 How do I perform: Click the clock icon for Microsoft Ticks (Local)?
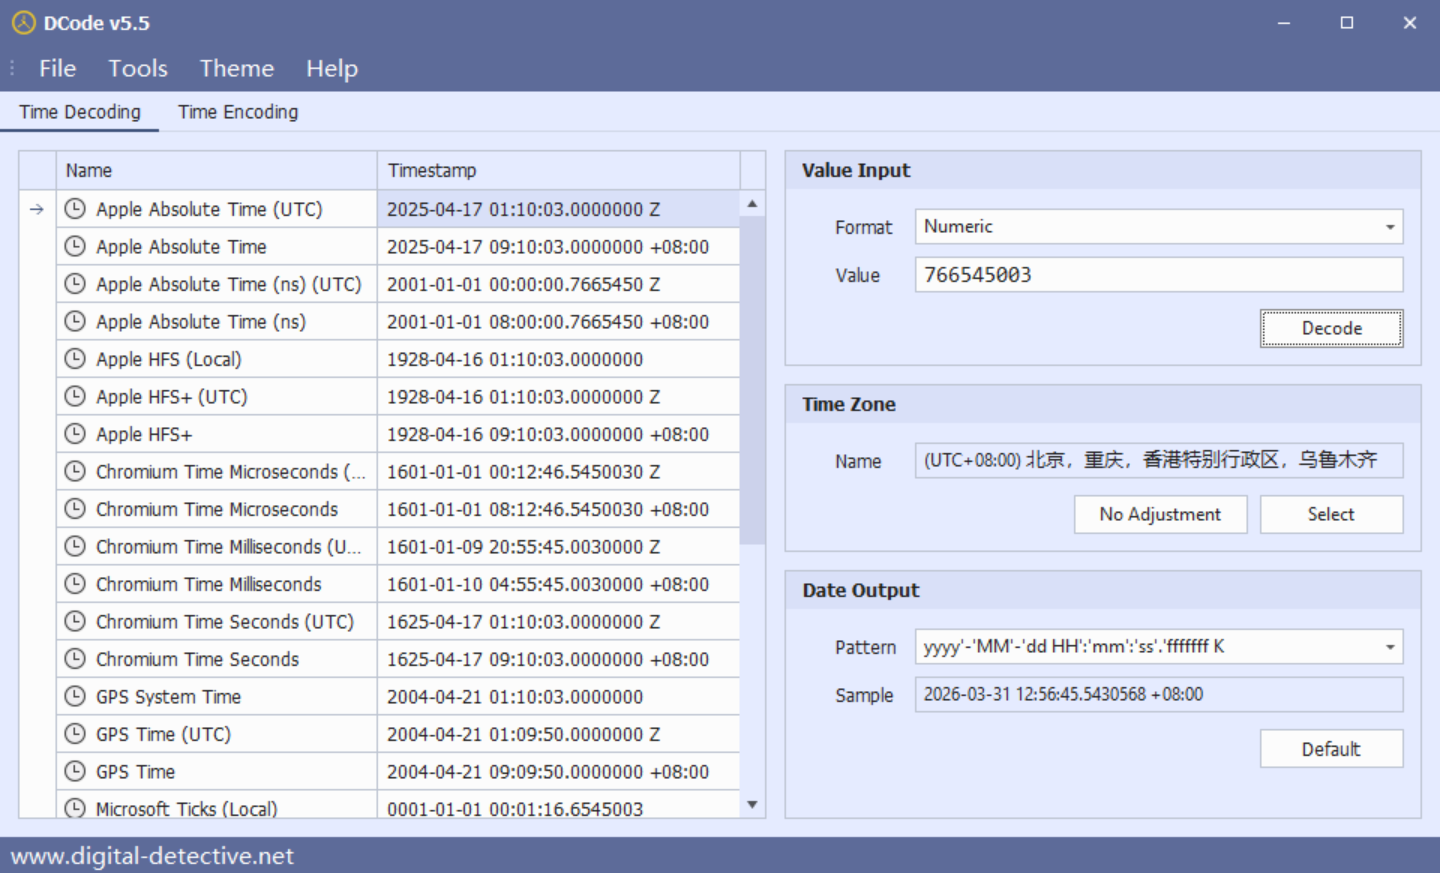pos(75,808)
